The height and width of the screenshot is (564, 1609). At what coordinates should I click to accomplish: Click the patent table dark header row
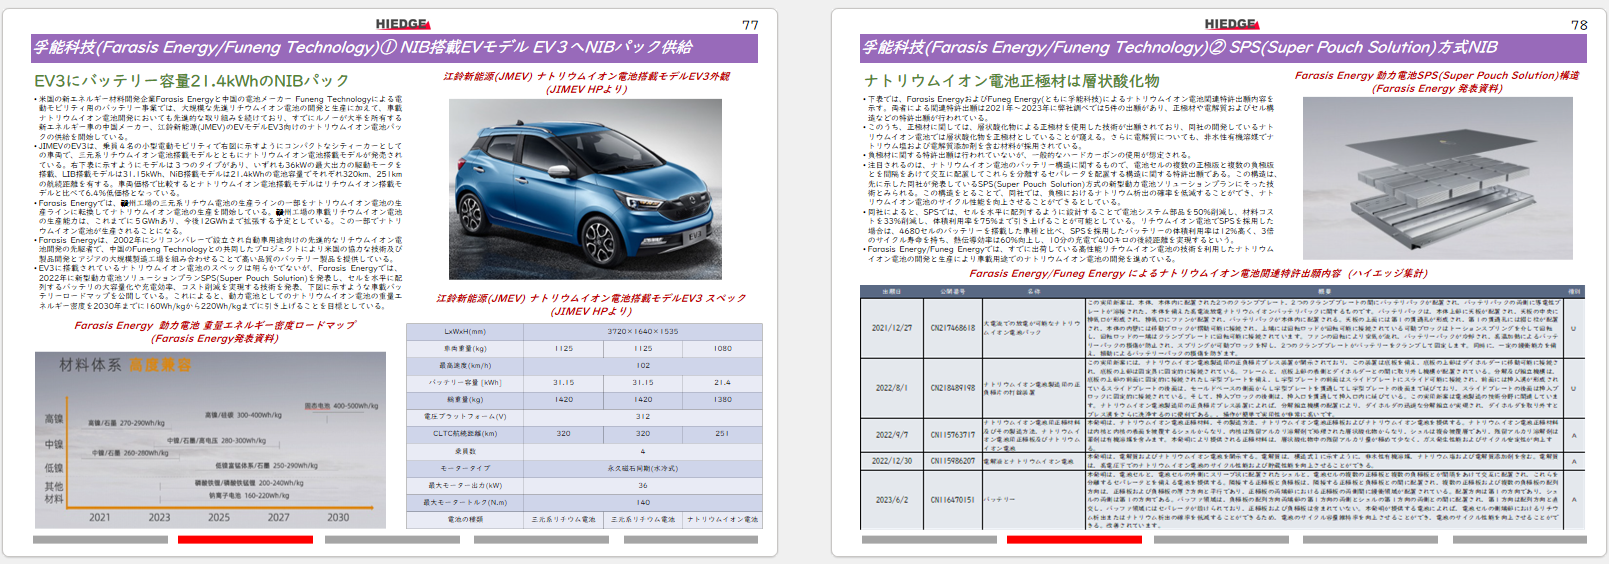1222,292
